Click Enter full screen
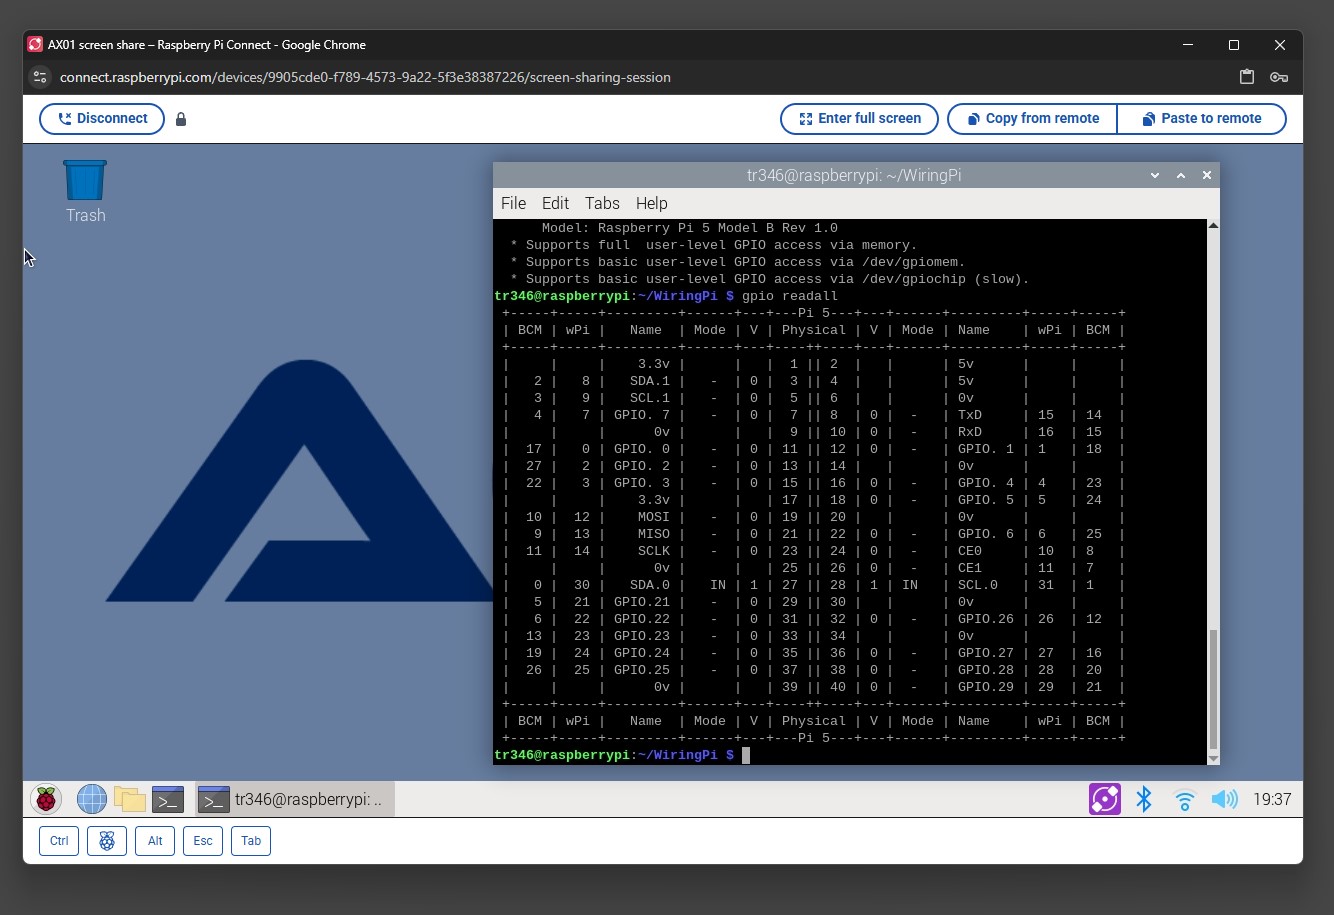Screen dimensions: 1334x915 (x=859, y=118)
